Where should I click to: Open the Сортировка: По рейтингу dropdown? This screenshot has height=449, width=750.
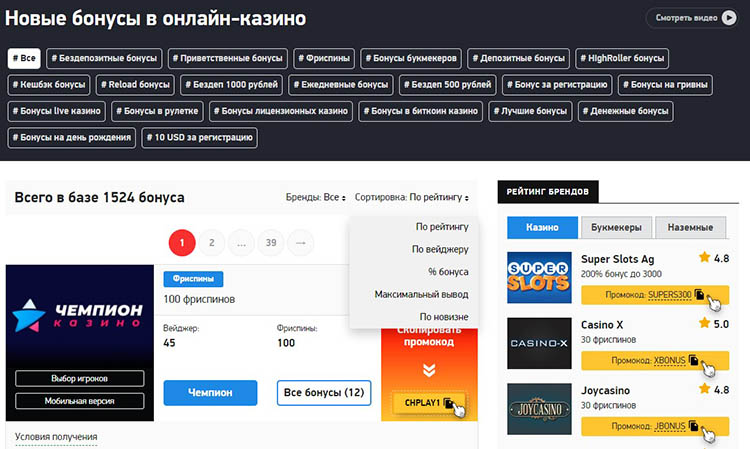411,197
